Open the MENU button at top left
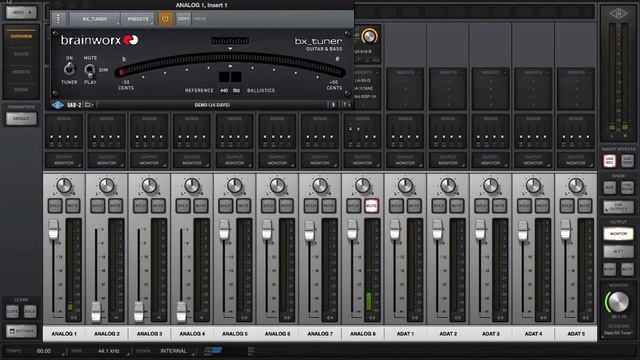This screenshot has height=360, width=640. (21, 13)
